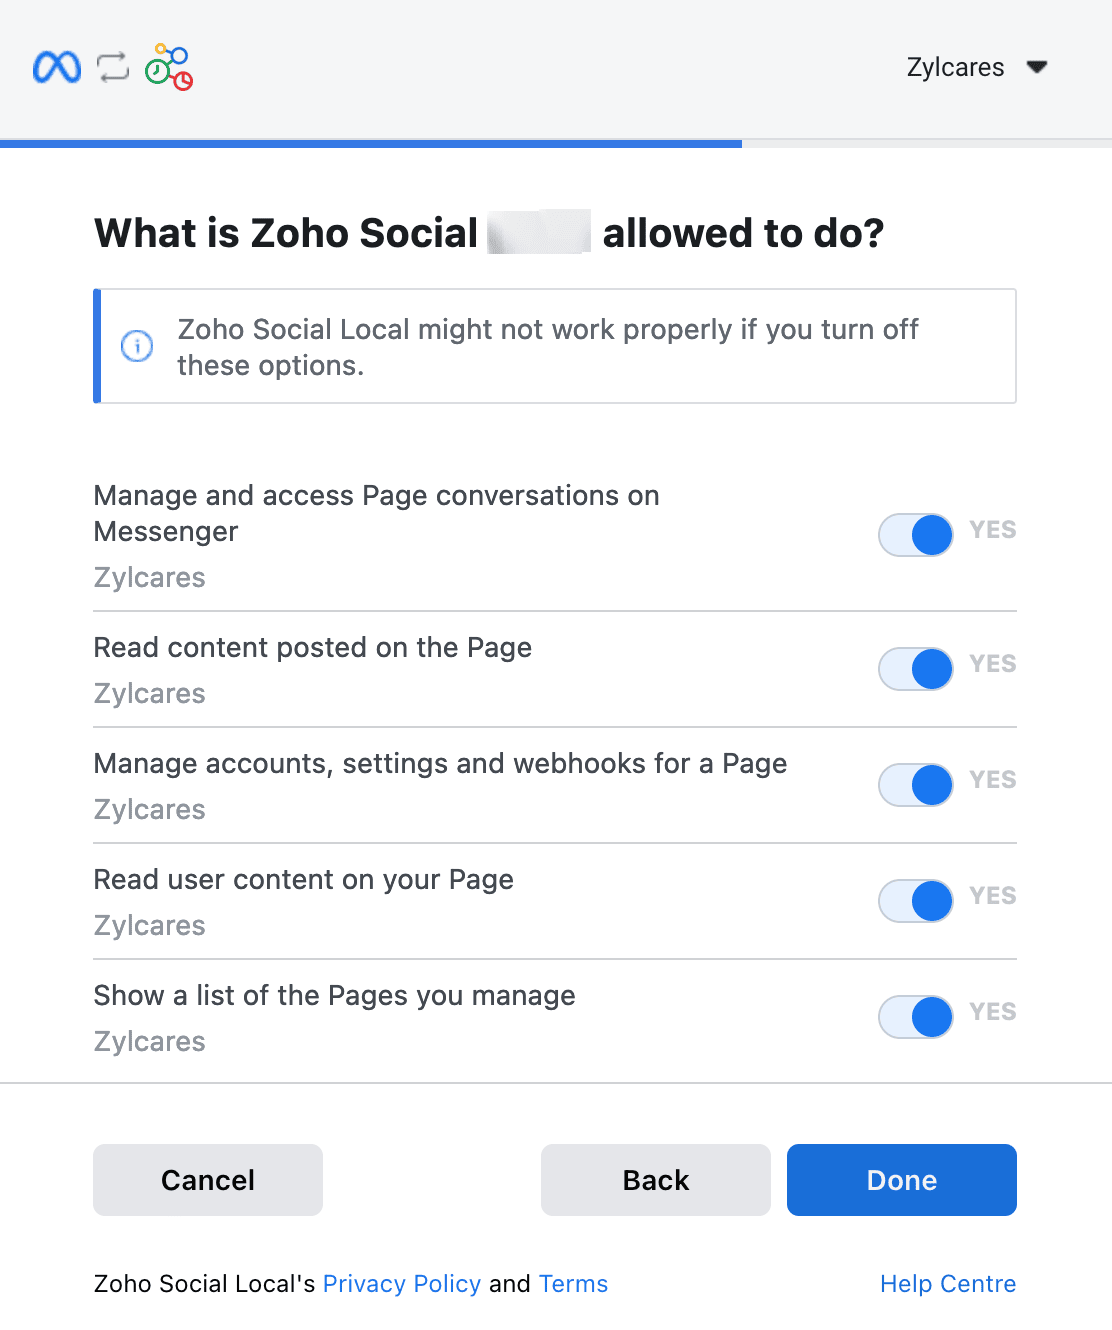Click the sync arrows icon
The height and width of the screenshot is (1330, 1112).
click(x=113, y=67)
